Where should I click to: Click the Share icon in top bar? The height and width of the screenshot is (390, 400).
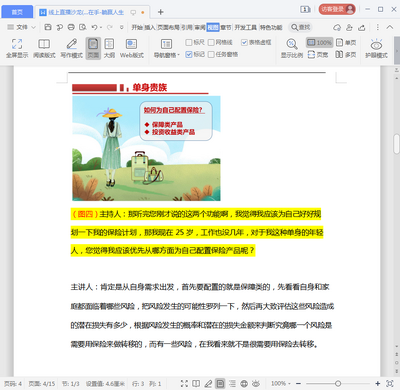(362, 27)
